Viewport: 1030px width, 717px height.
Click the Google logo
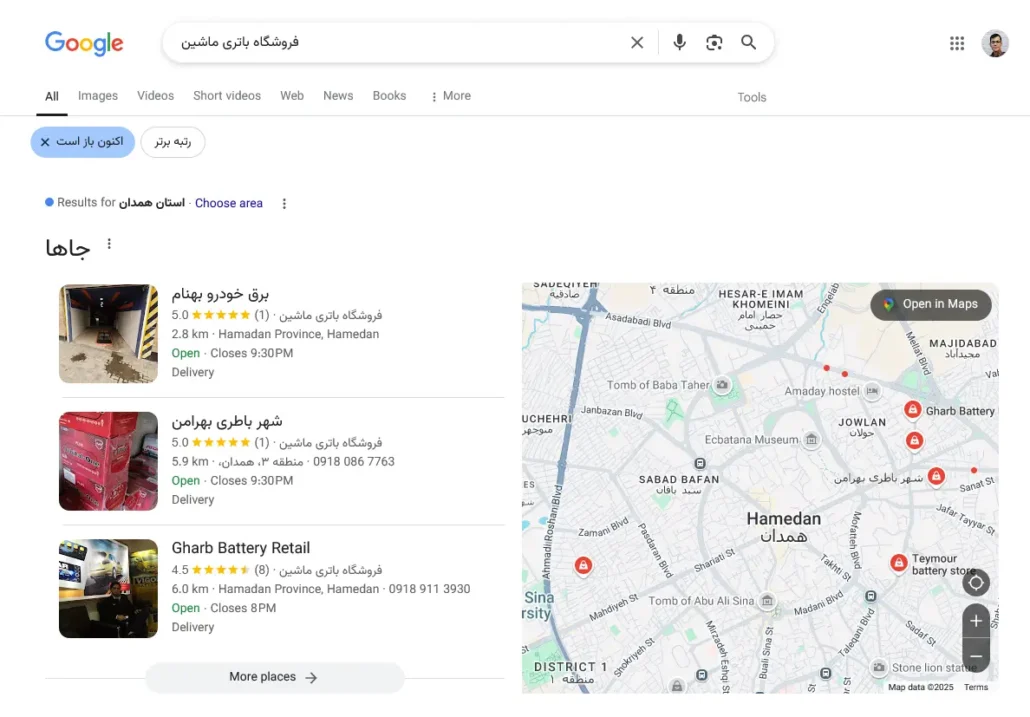pos(84,43)
